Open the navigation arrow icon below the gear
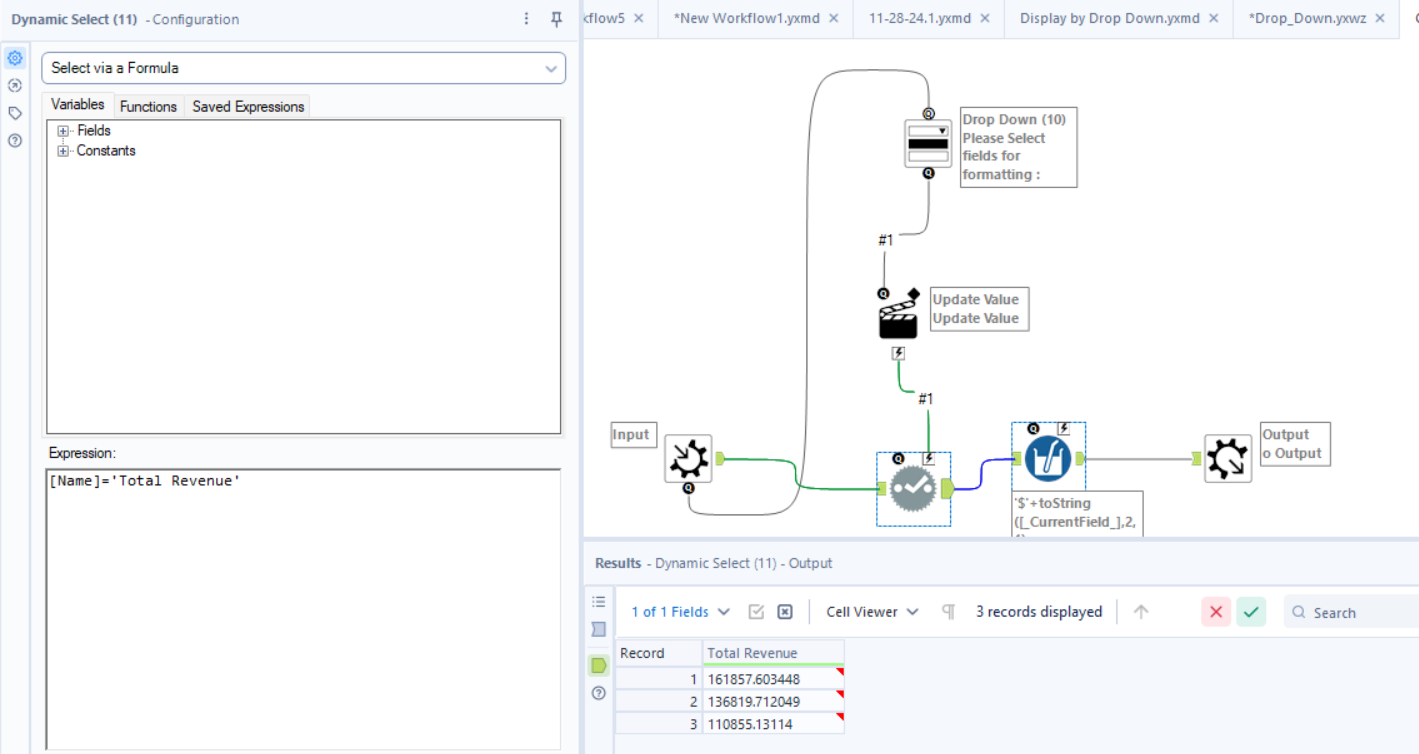 (14, 85)
